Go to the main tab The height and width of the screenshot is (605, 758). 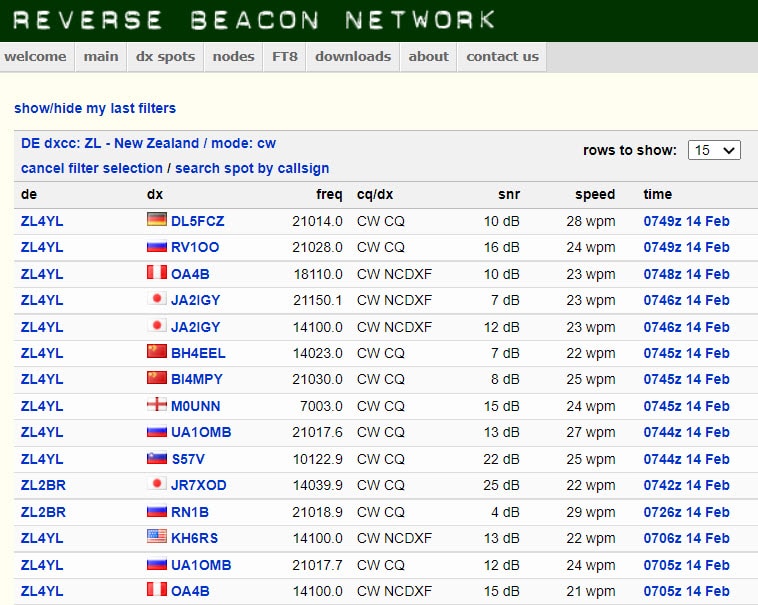101,57
